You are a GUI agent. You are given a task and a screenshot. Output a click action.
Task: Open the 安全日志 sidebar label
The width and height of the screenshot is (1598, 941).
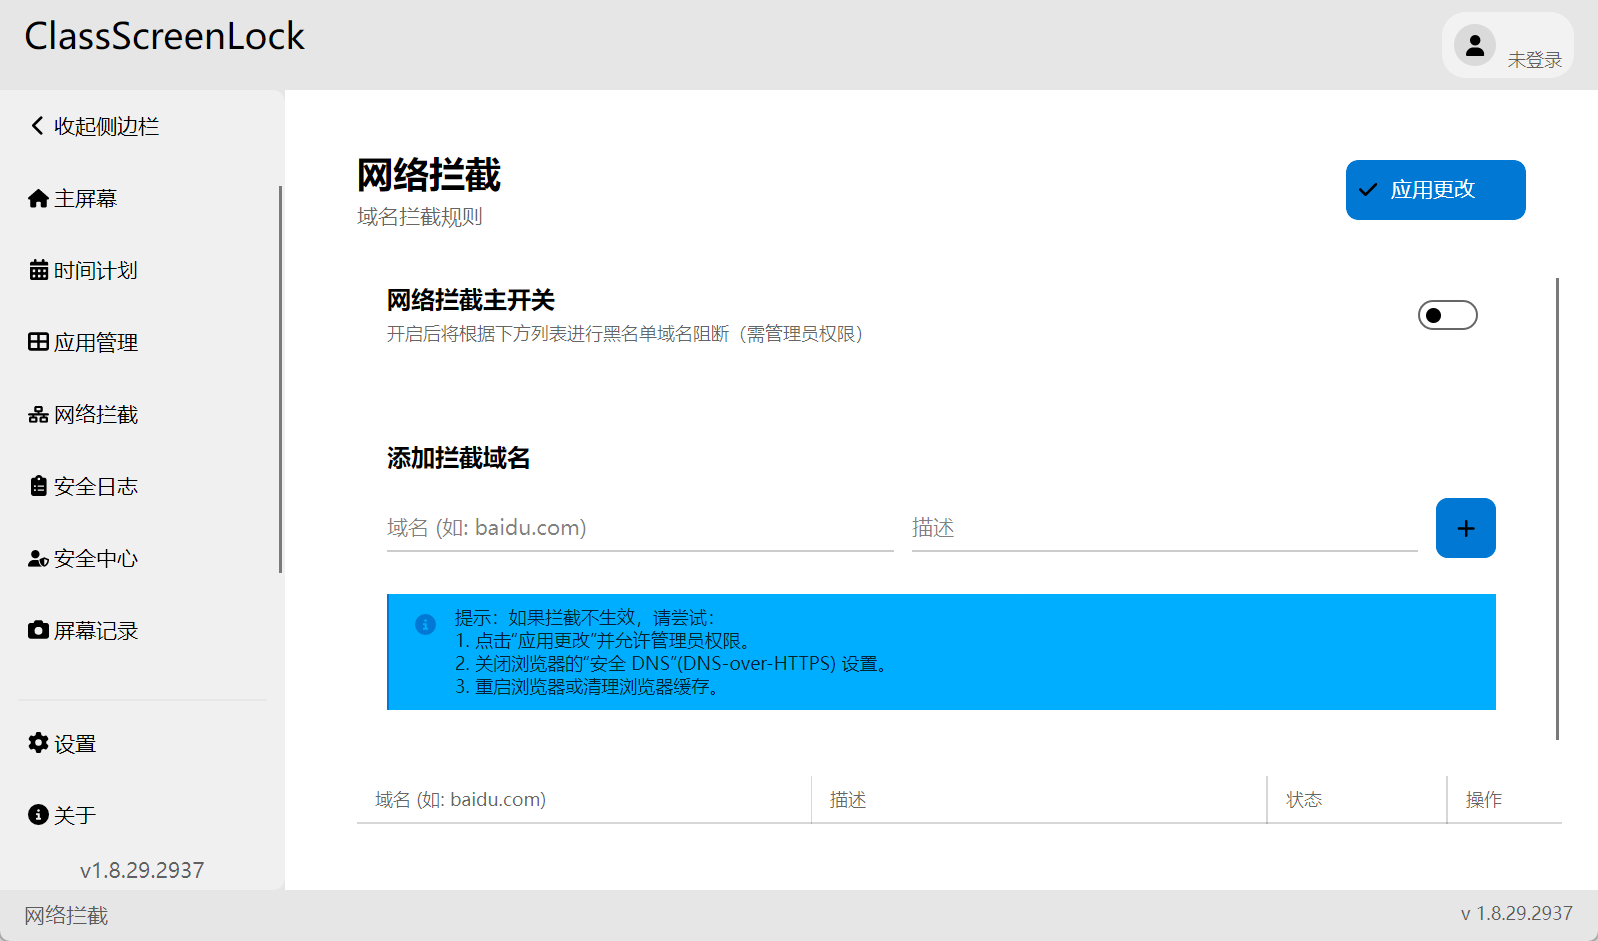point(96,487)
